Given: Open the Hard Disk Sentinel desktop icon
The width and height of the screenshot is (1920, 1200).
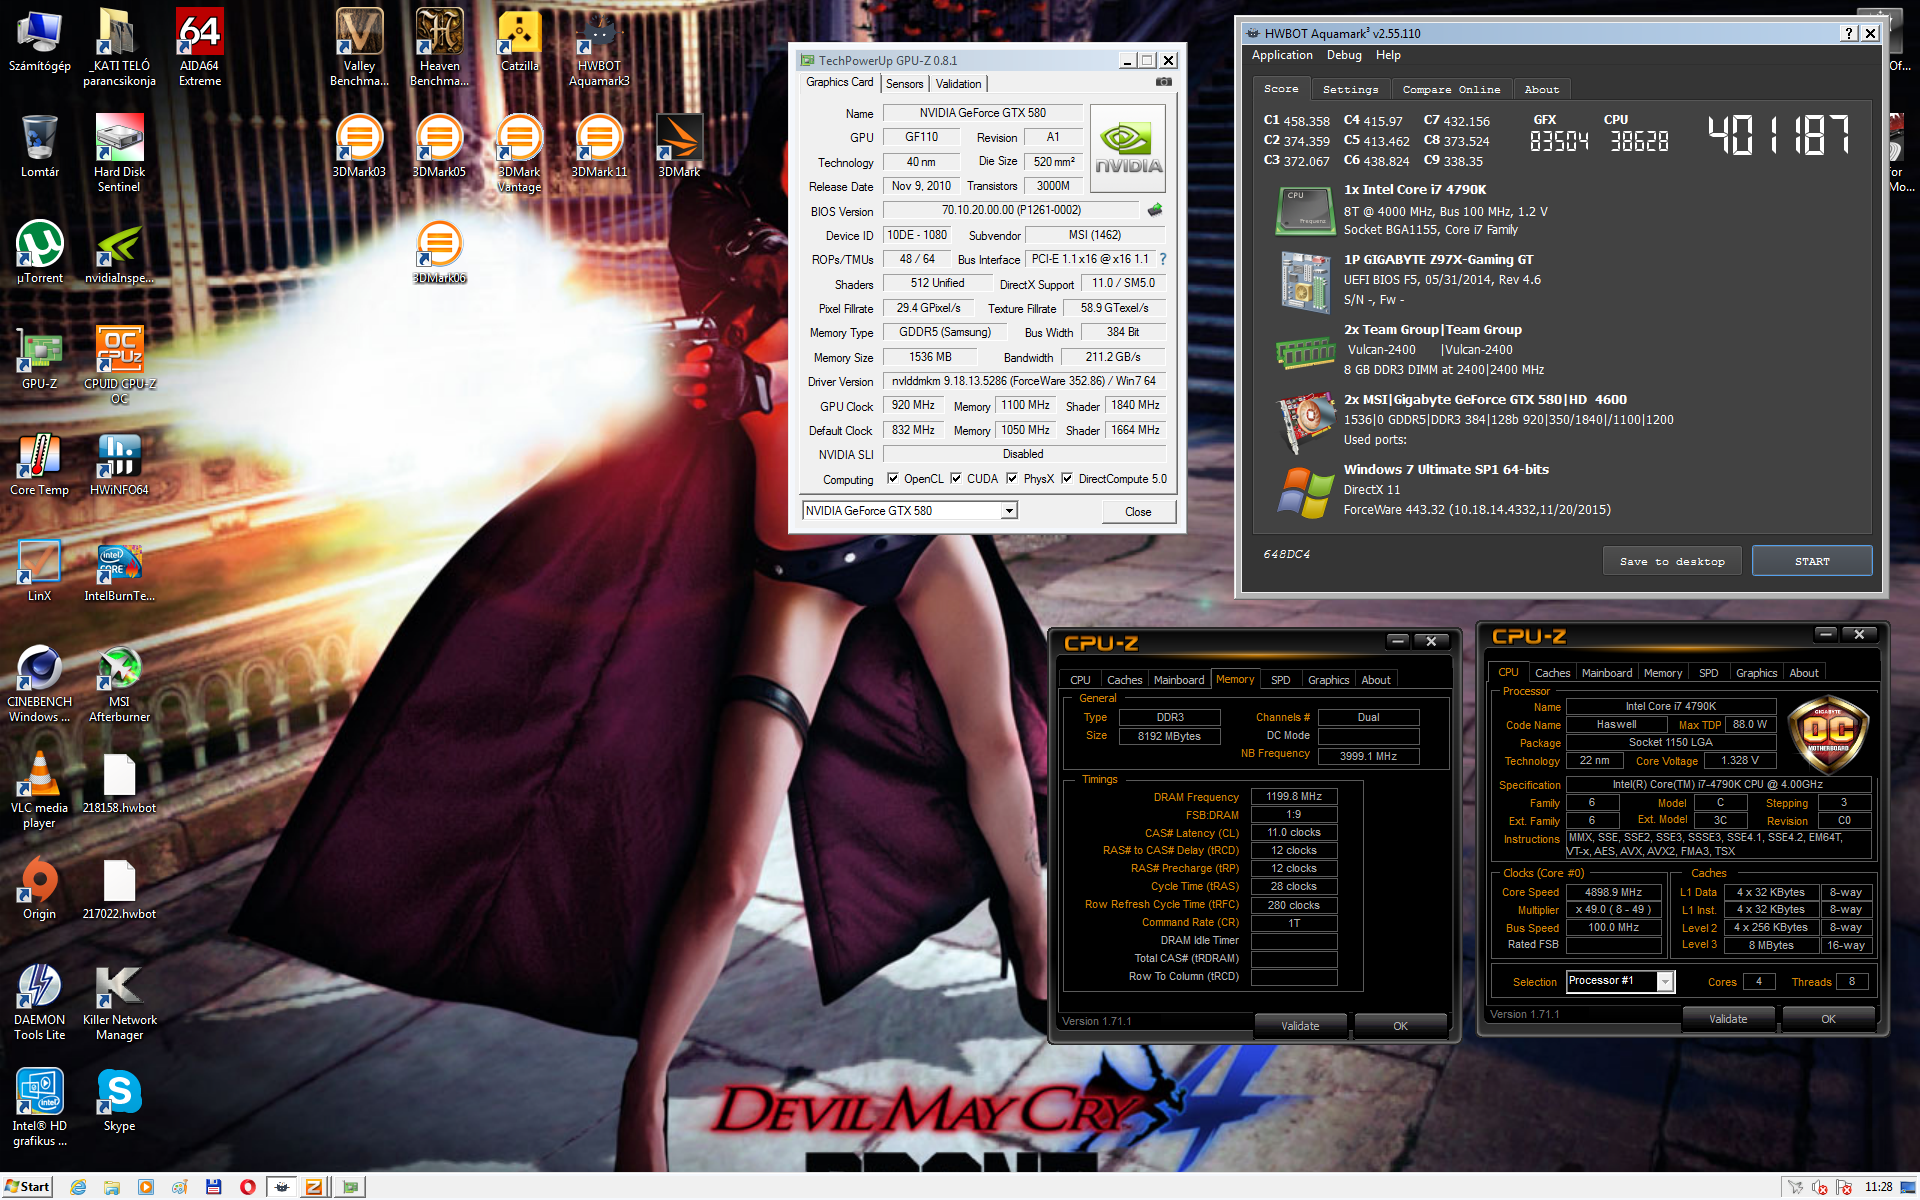Looking at the screenshot, I should pyautogui.click(x=119, y=153).
